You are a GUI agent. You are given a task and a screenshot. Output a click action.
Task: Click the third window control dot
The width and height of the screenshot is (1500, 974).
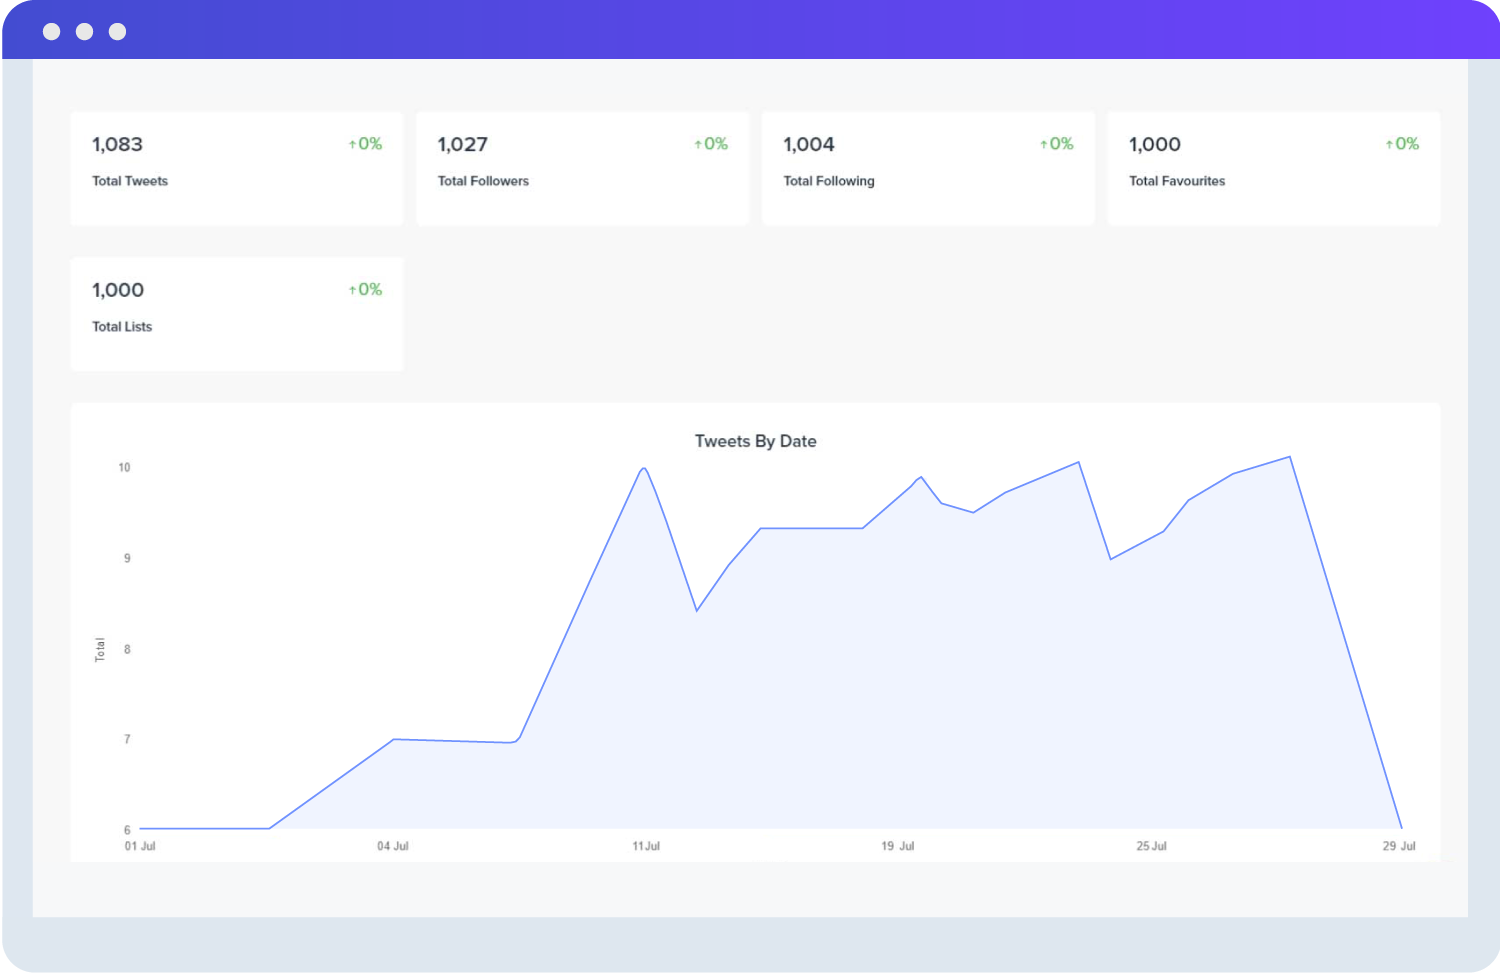coord(118,32)
